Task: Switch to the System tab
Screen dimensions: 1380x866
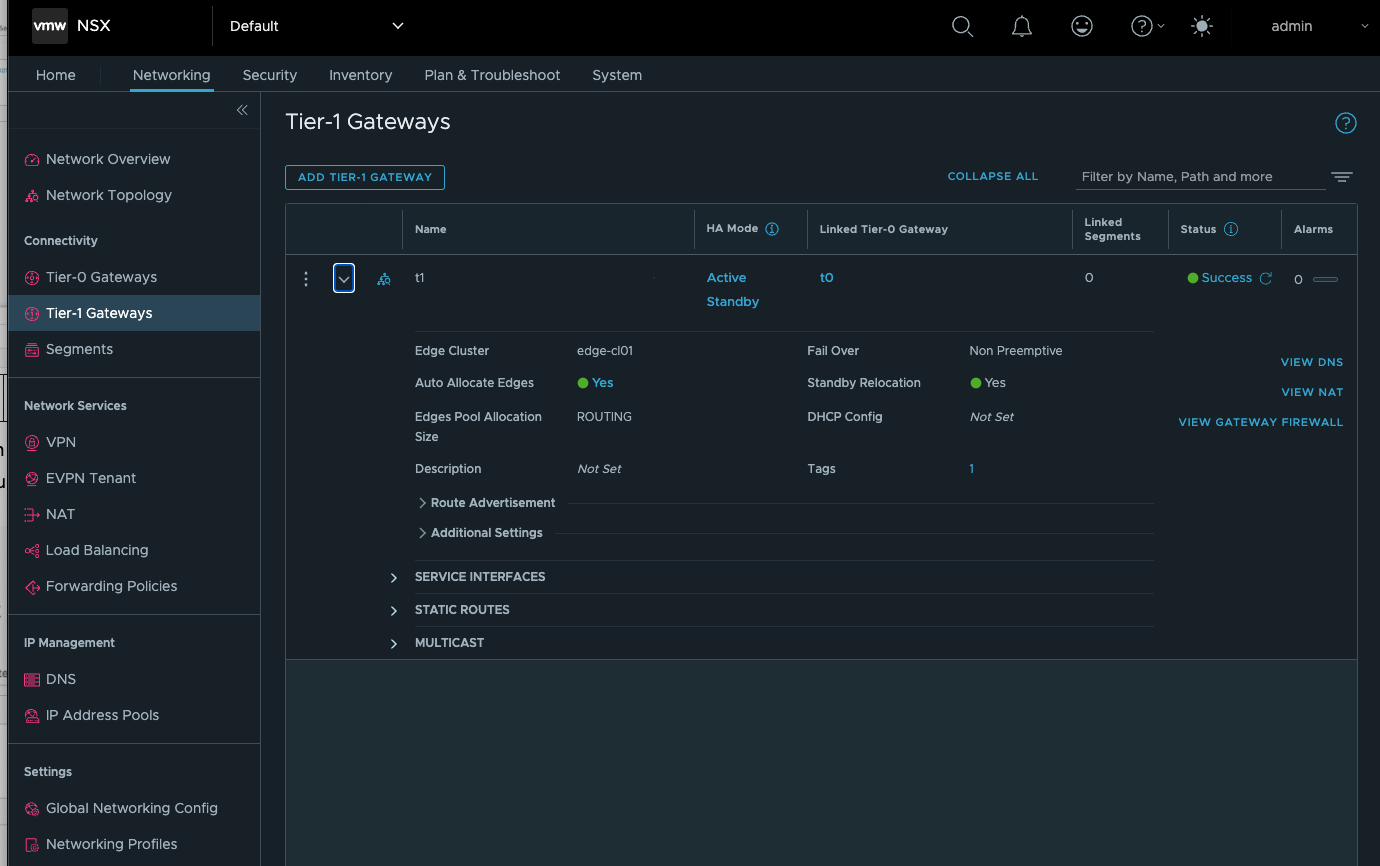Action: pyautogui.click(x=617, y=75)
